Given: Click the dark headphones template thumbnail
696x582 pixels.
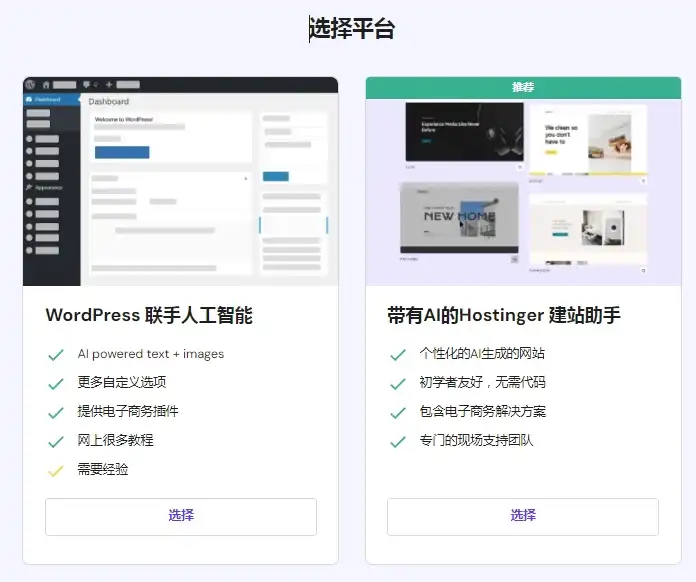Looking at the screenshot, I should coord(465,132).
